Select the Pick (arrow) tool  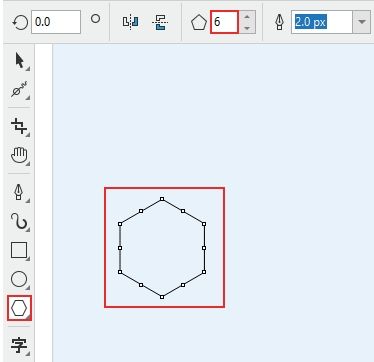19,61
